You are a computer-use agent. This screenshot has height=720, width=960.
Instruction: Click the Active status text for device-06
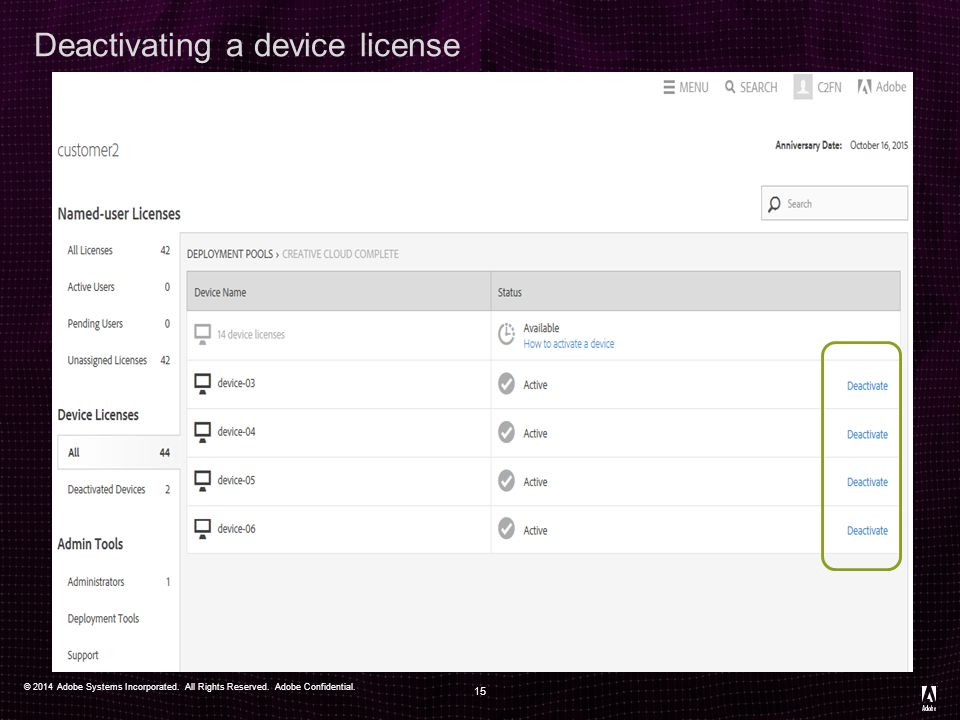coord(535,531)
